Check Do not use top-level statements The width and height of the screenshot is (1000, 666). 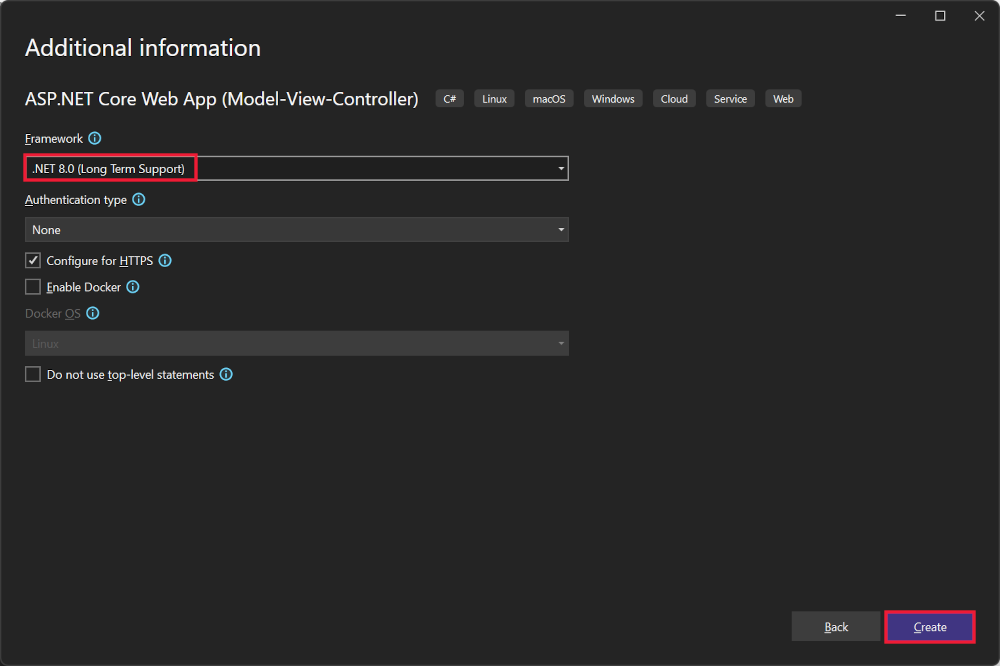[33, 374]
